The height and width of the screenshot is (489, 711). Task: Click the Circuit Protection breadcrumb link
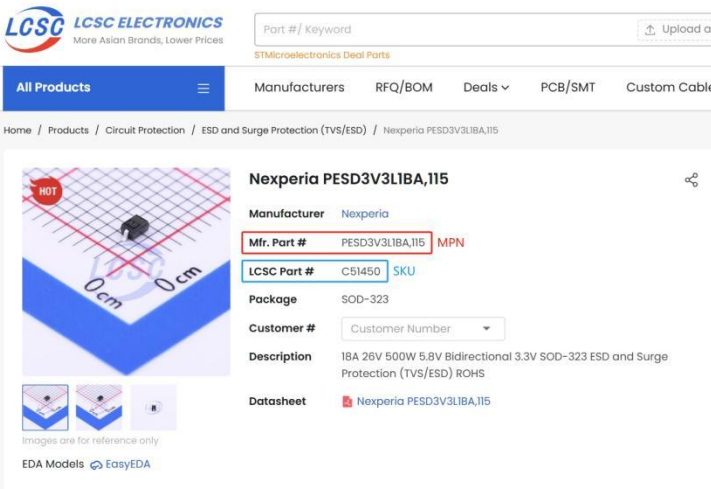coord(145,131)
